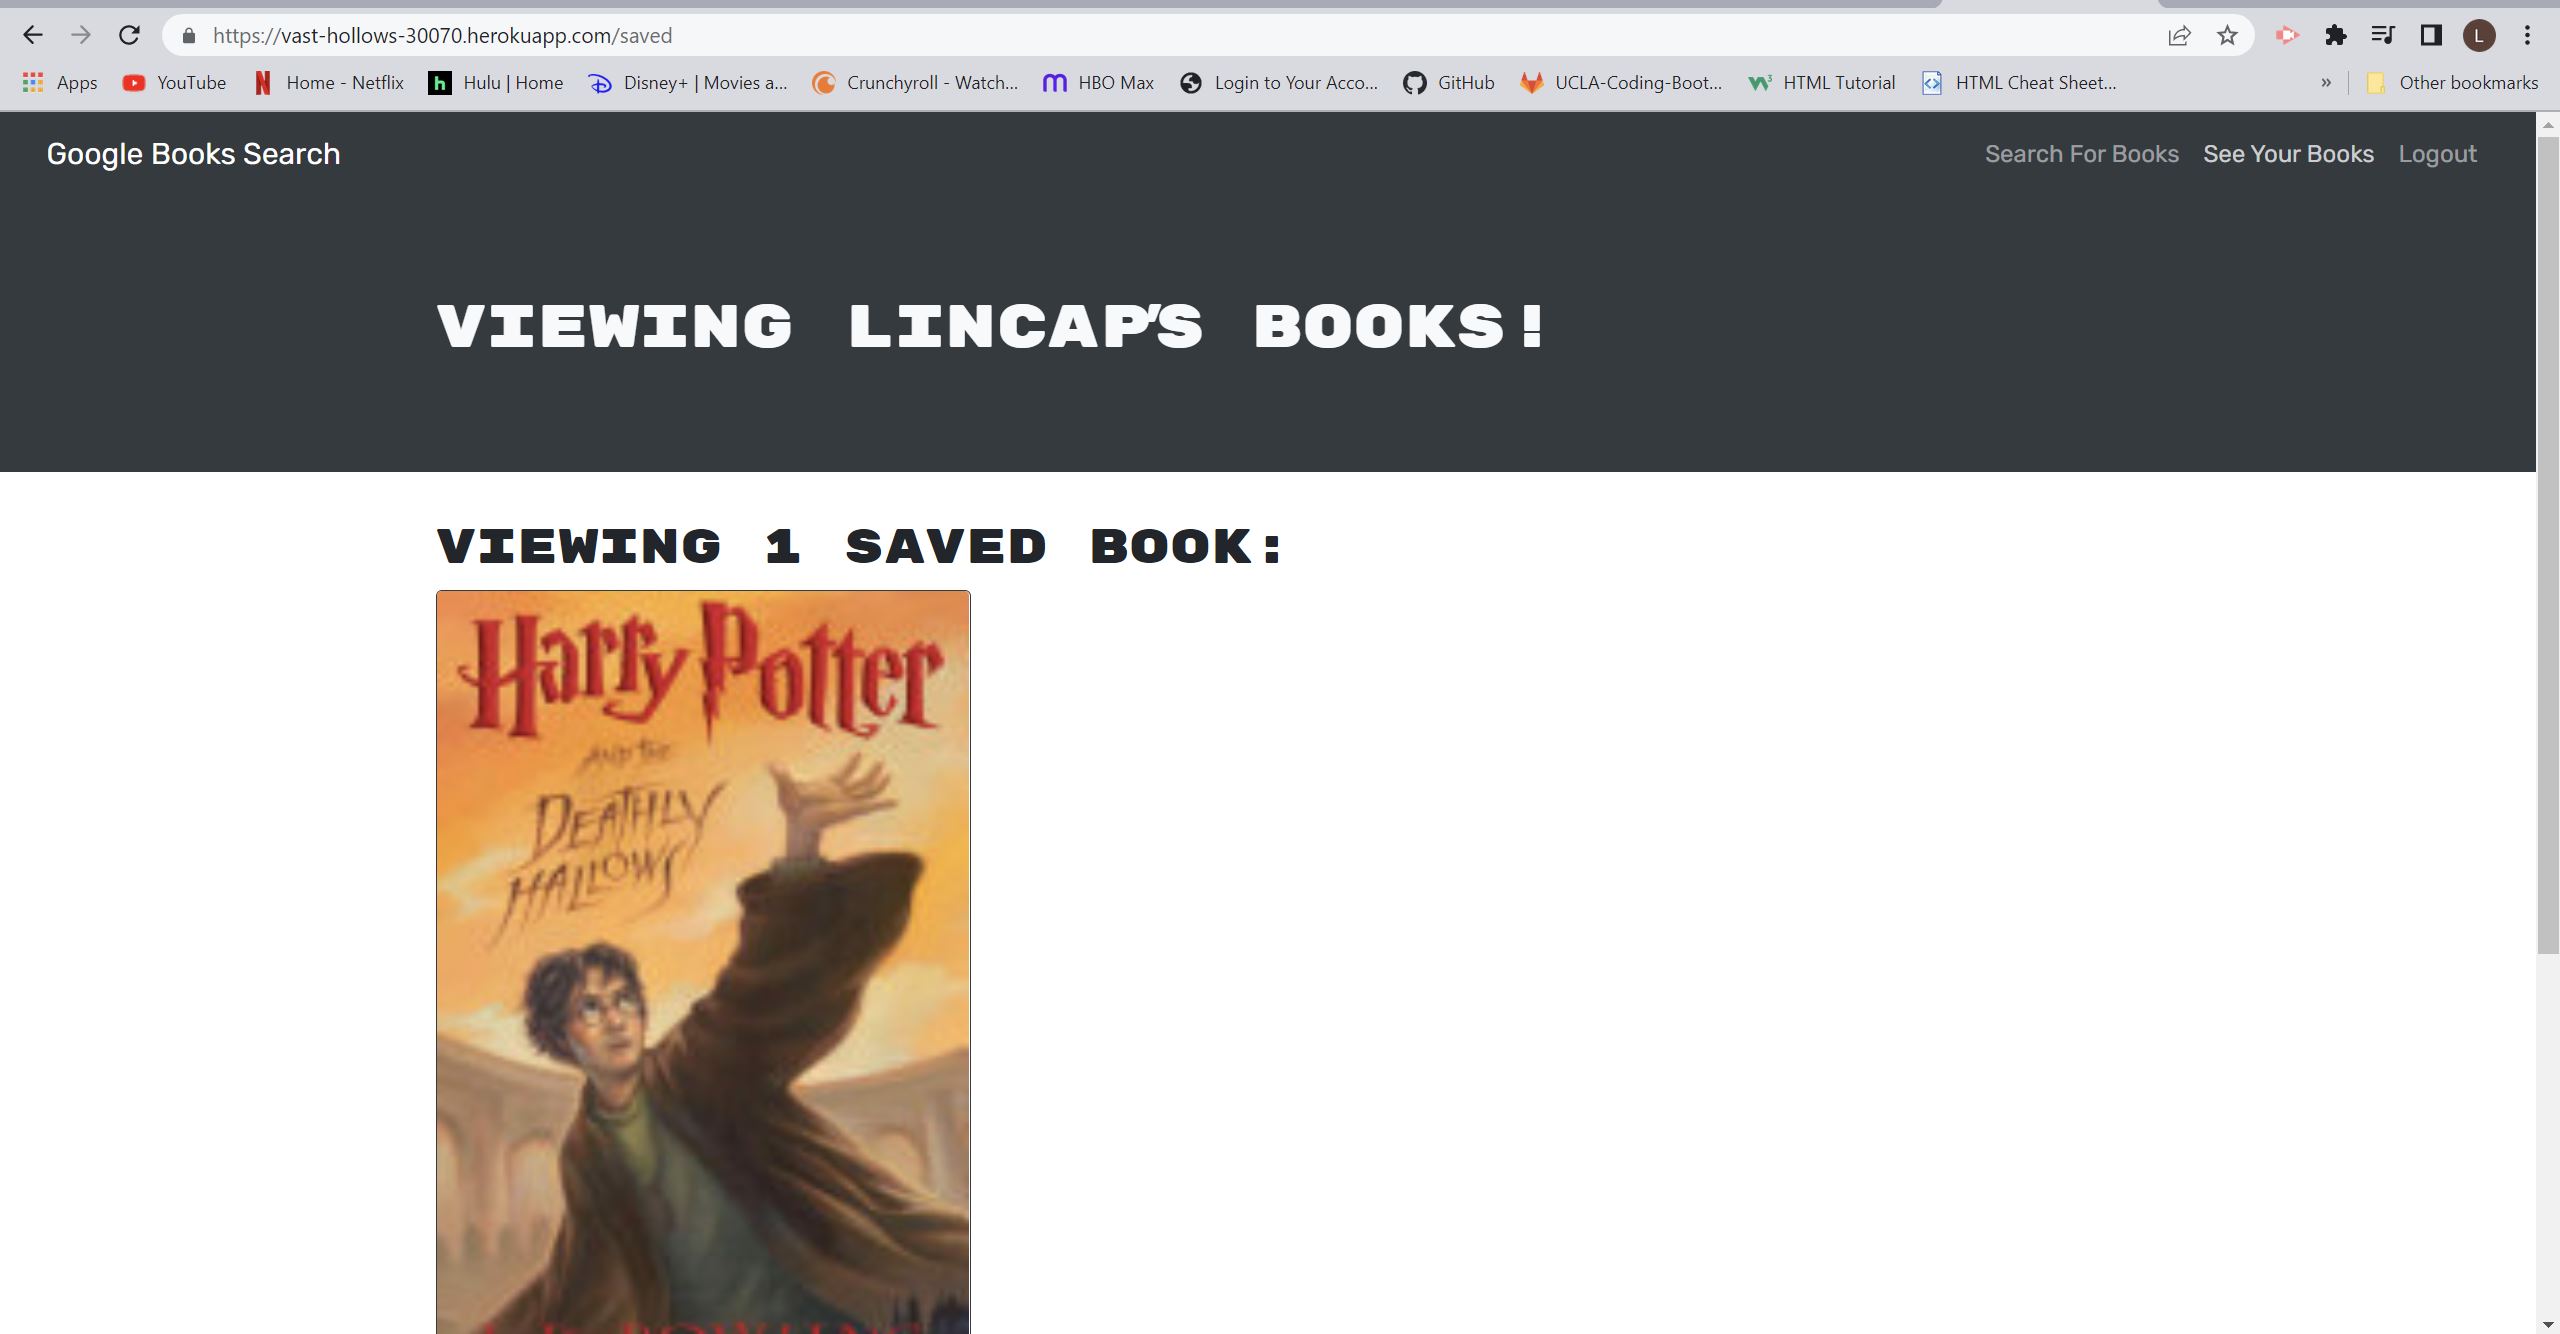Click the "Viewing 1 saved book:" heading
The image size is (2560, 1334).
point(859,547)
